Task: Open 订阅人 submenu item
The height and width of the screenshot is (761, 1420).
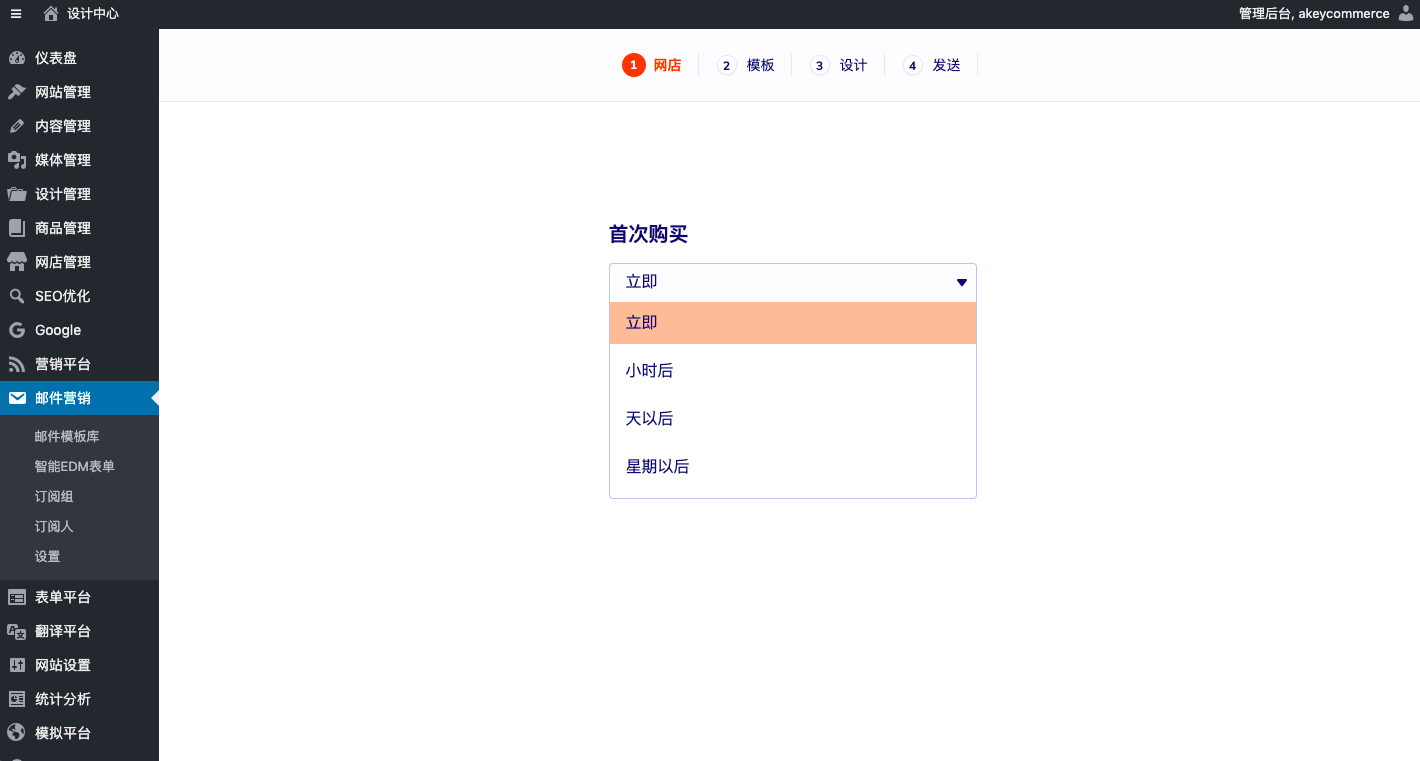Action: 54,527
